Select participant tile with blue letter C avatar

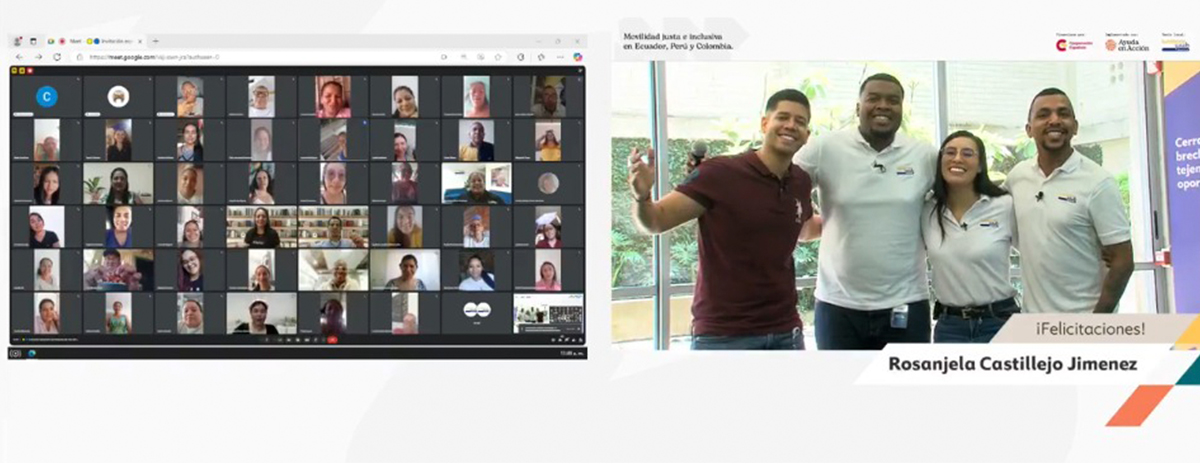tap(46, 97)
